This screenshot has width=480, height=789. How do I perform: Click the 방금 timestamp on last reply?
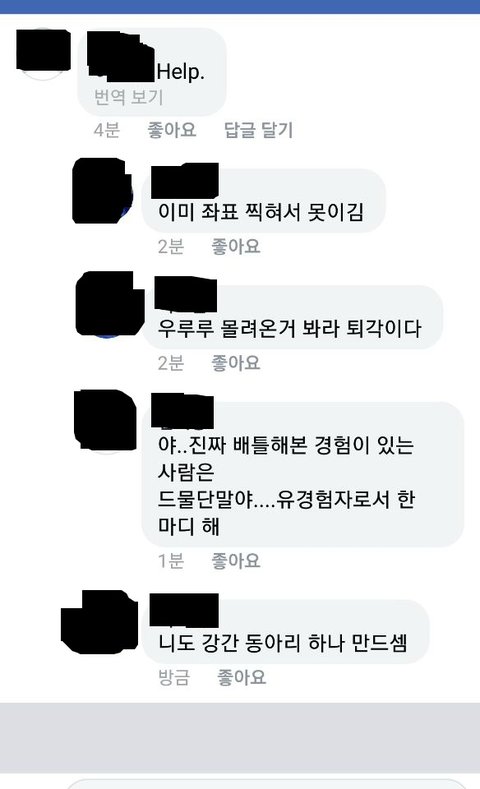pos(174,677)
